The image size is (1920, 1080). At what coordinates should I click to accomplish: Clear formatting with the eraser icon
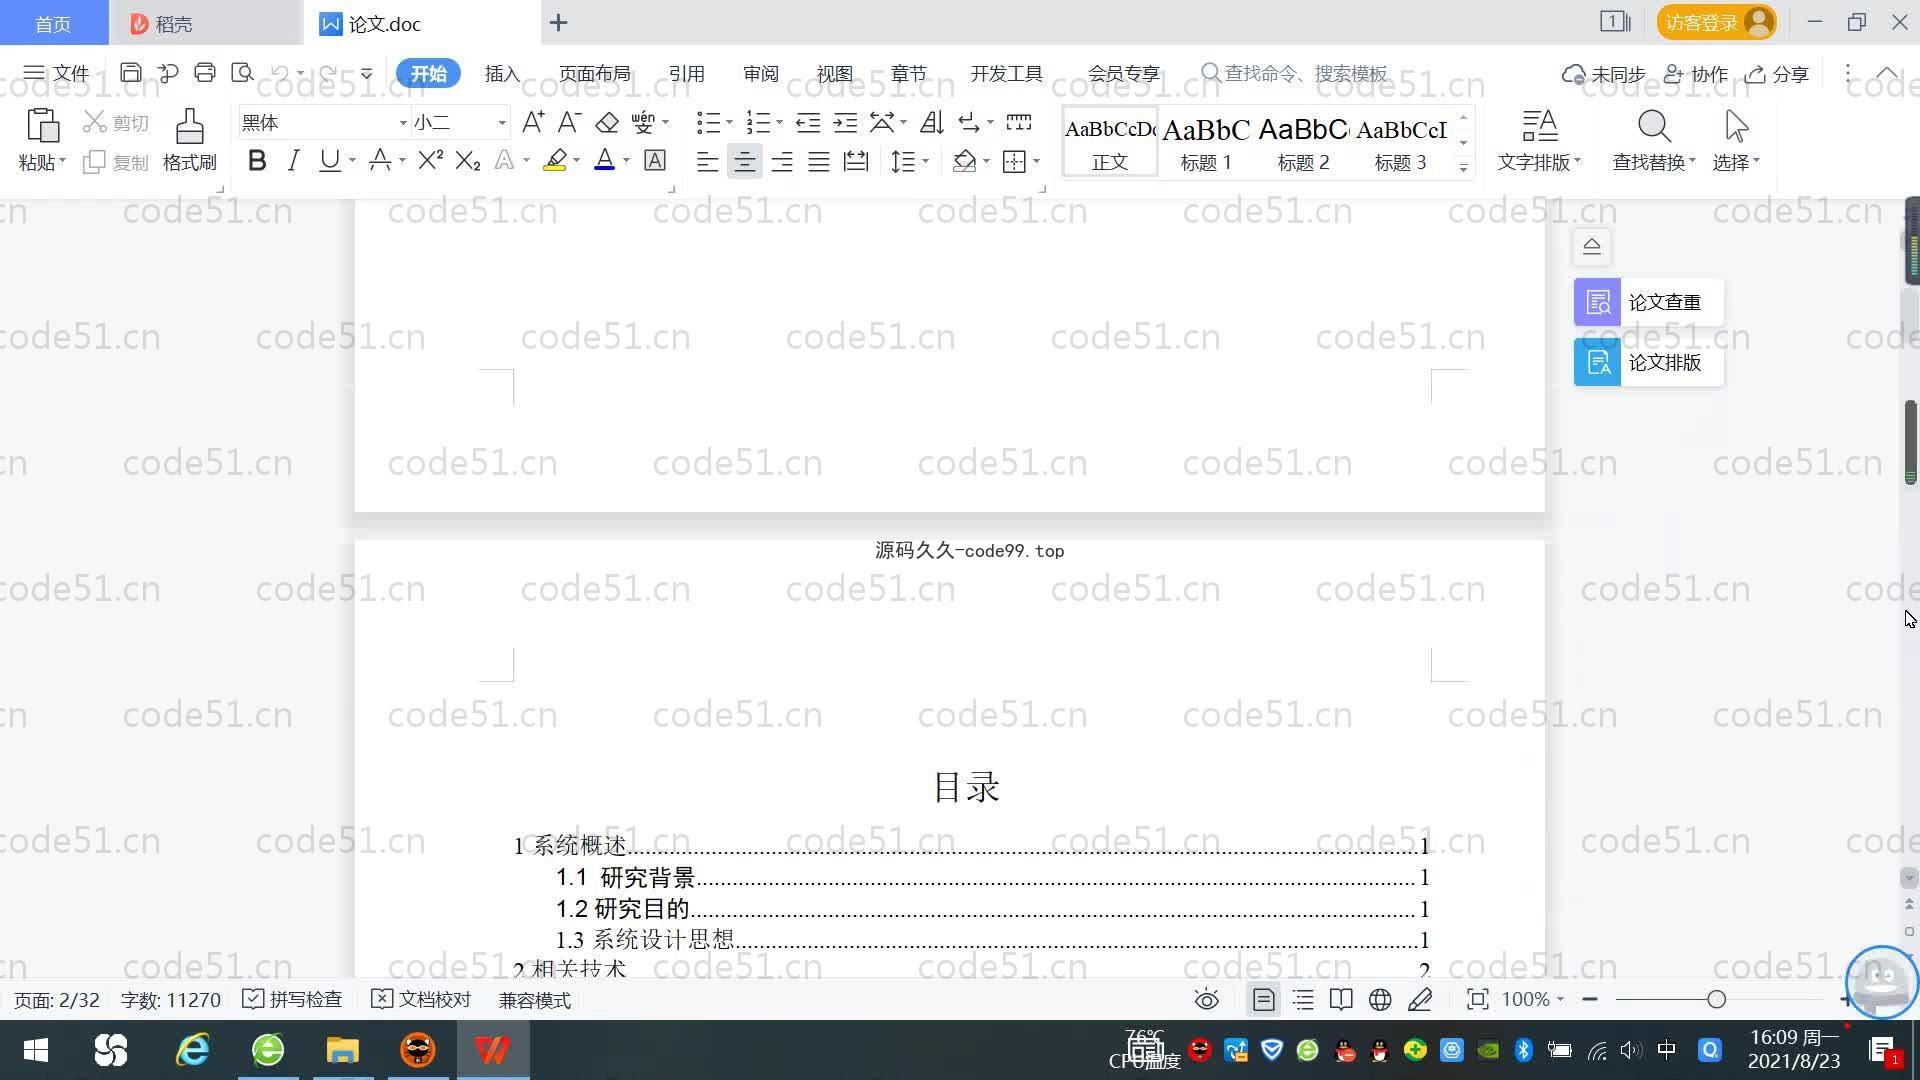[607, 122]
